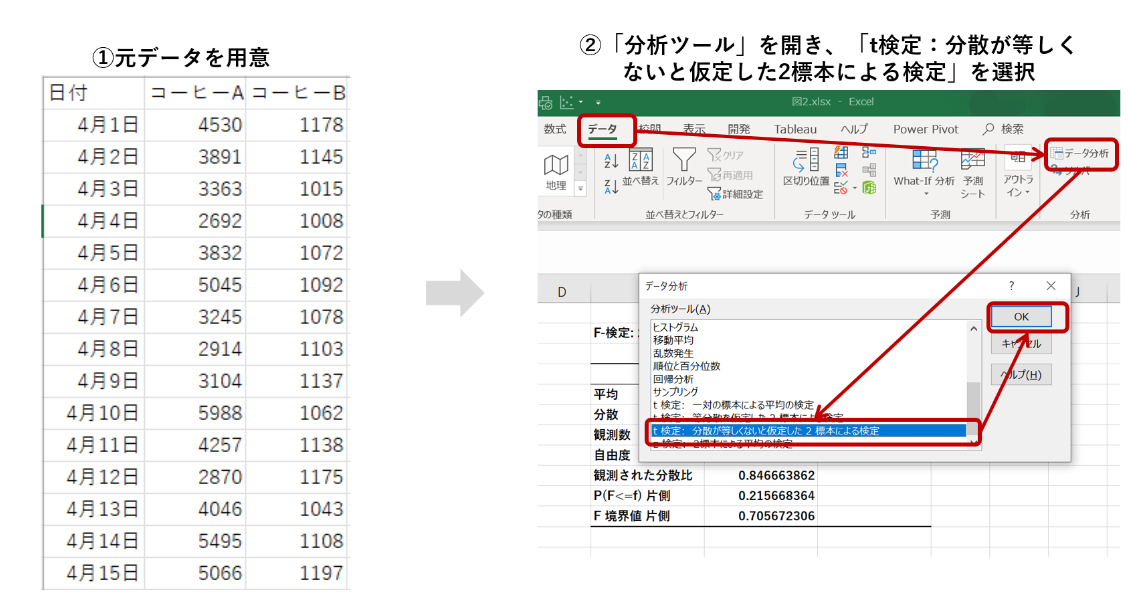The width and height of the screenshot is (1129, 608).
Task: Select ヒストグラム in the analysis tools list
Action: coord(675,327)
